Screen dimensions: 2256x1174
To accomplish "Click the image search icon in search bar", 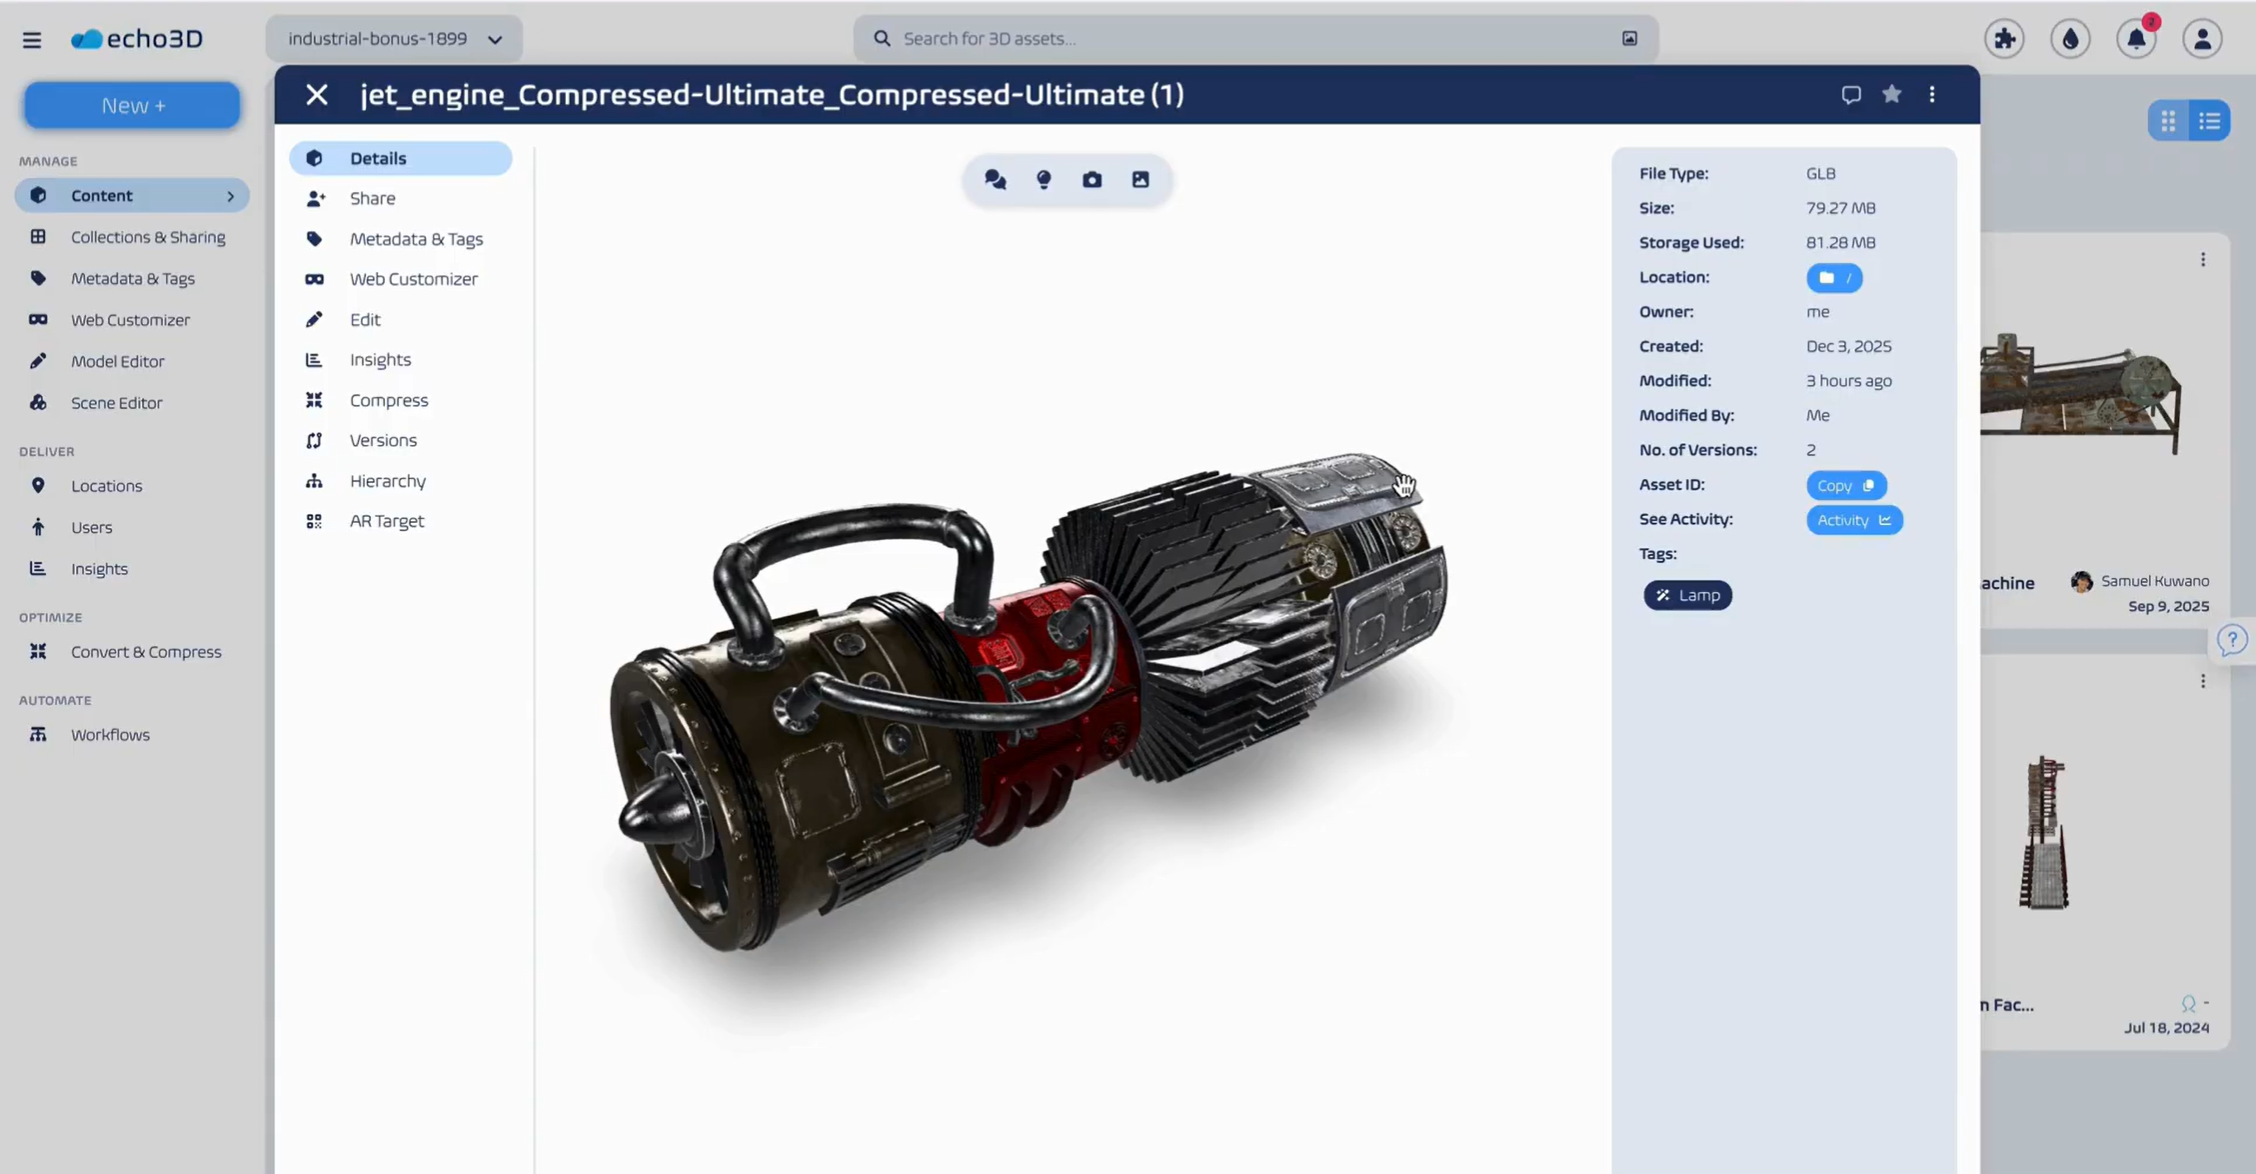I will pos(1629,38).
